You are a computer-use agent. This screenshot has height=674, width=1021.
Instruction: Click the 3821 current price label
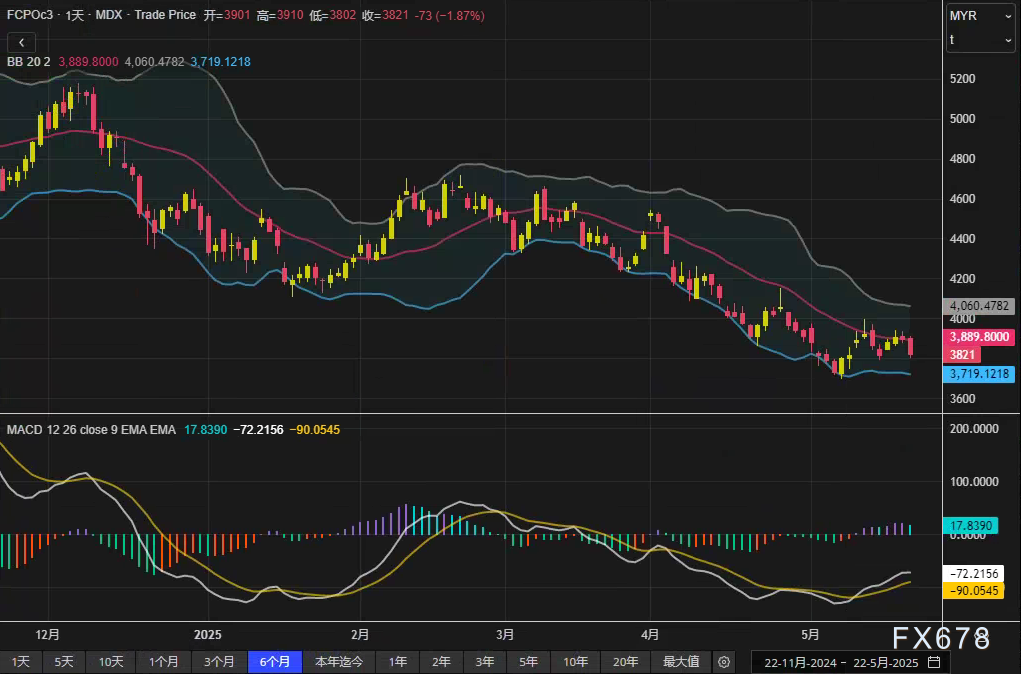click(963, 355)
